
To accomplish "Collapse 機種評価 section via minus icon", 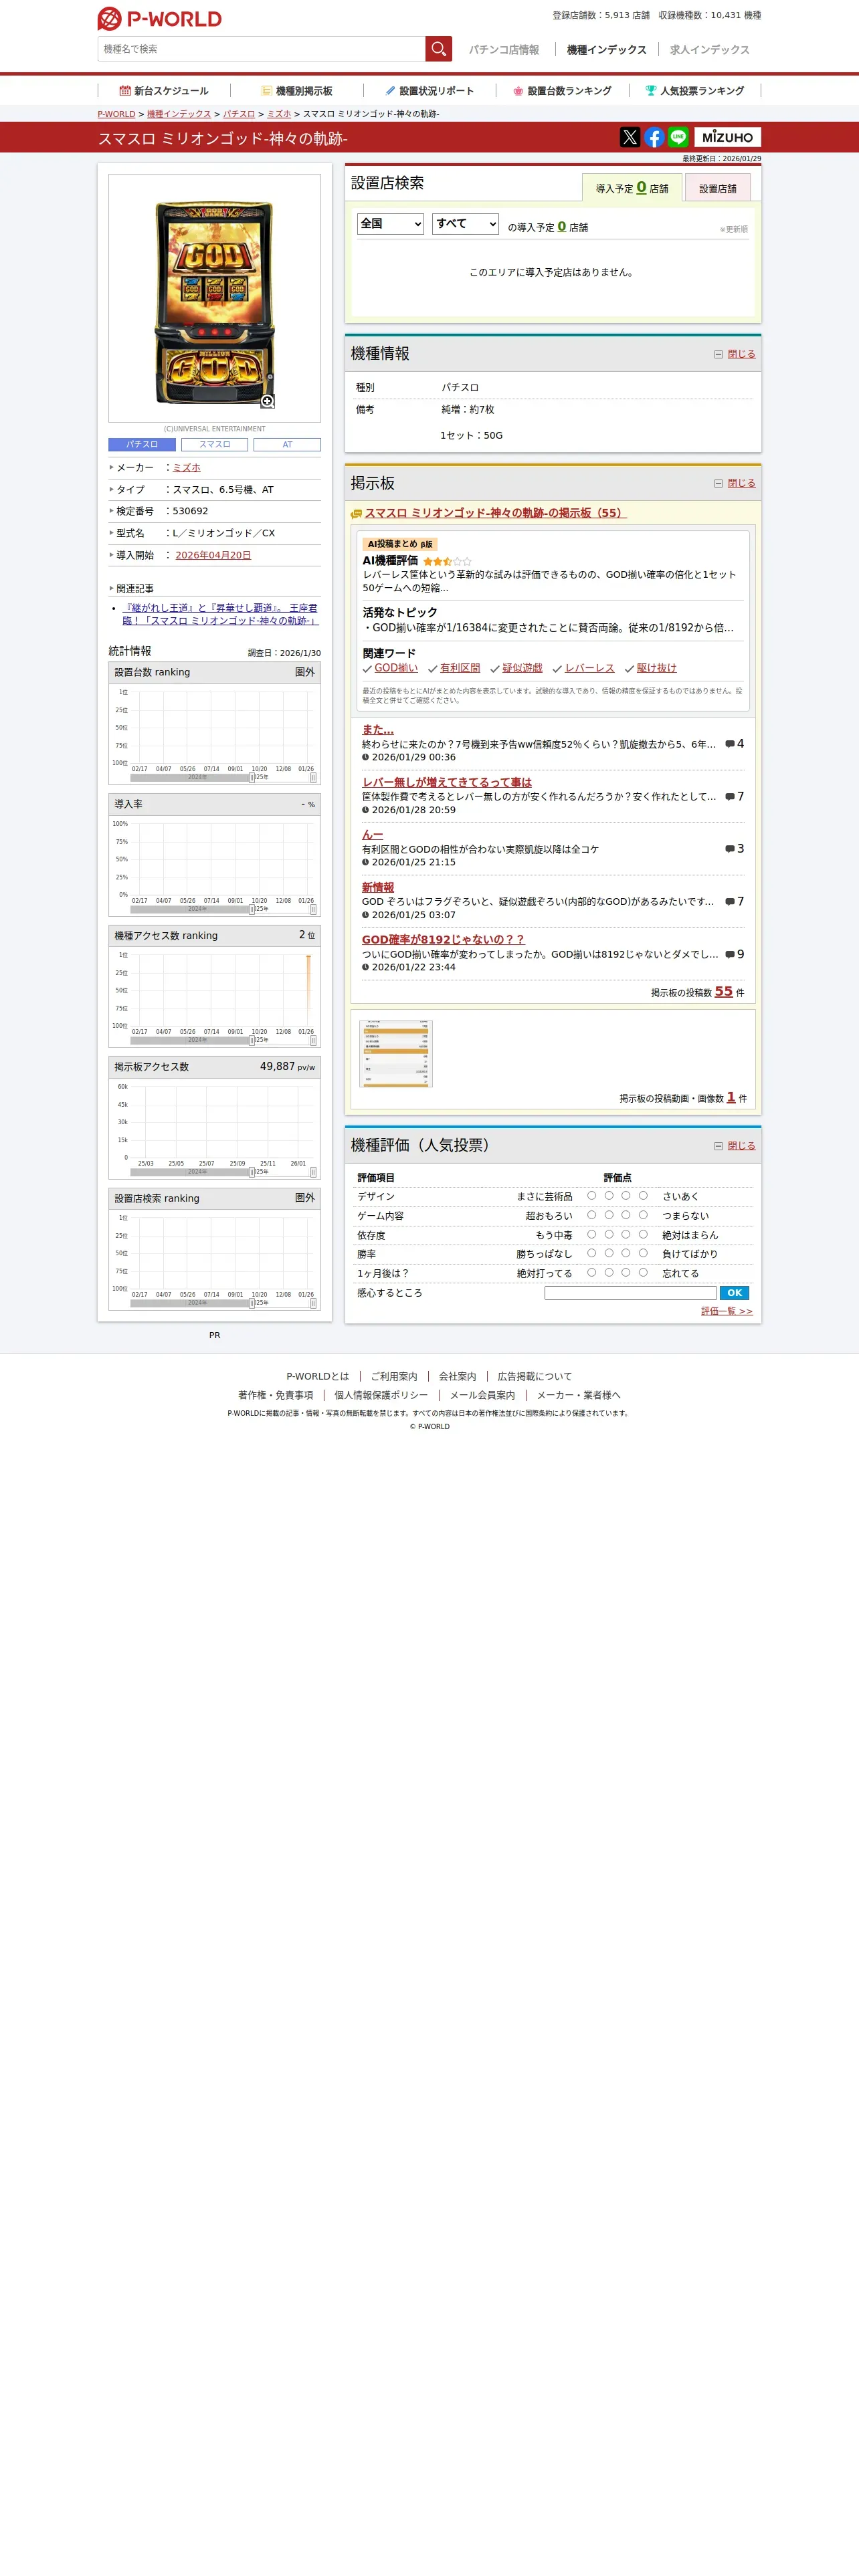I will (718, 1146).
